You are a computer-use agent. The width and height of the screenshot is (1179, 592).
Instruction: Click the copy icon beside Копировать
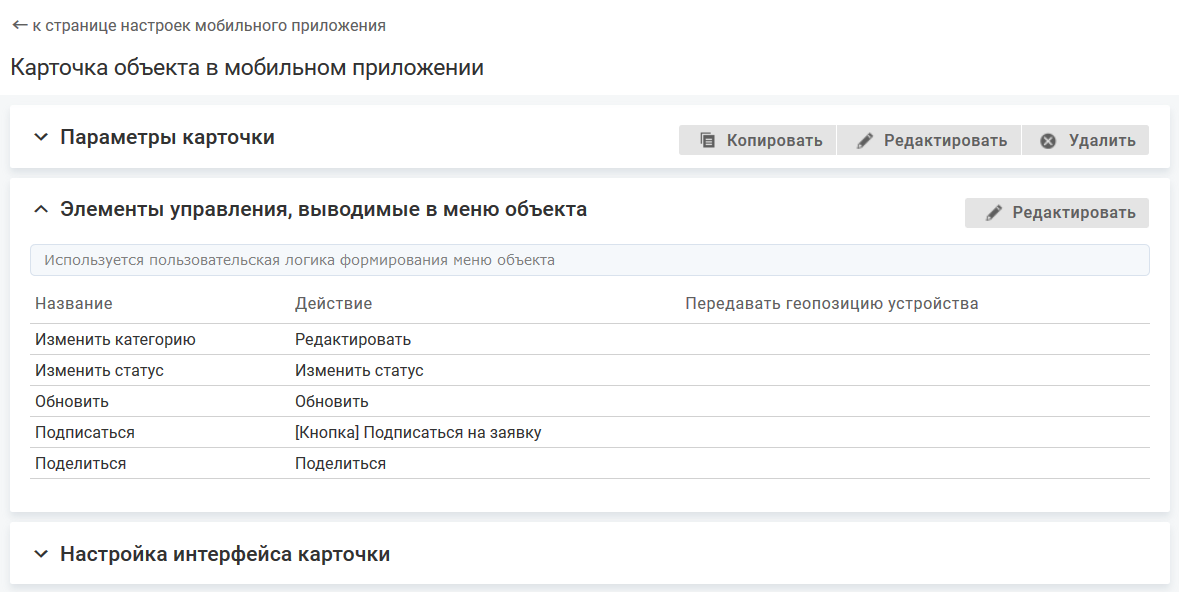(707, 140)
